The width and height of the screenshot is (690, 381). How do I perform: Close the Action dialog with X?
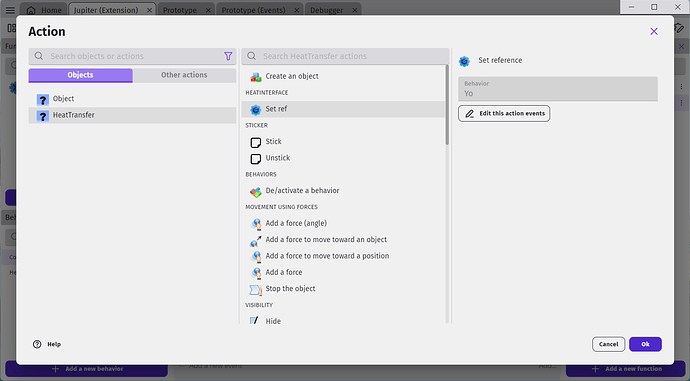click(654, 31)
